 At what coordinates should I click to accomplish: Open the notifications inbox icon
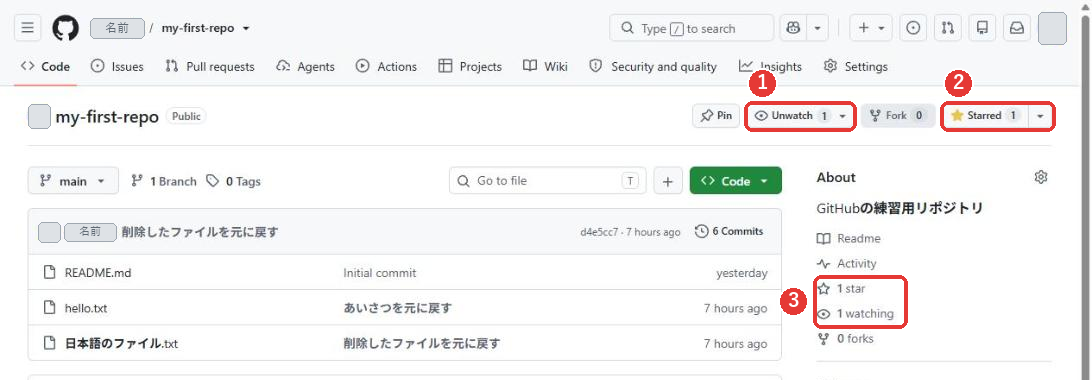[x=1017, y=29]
